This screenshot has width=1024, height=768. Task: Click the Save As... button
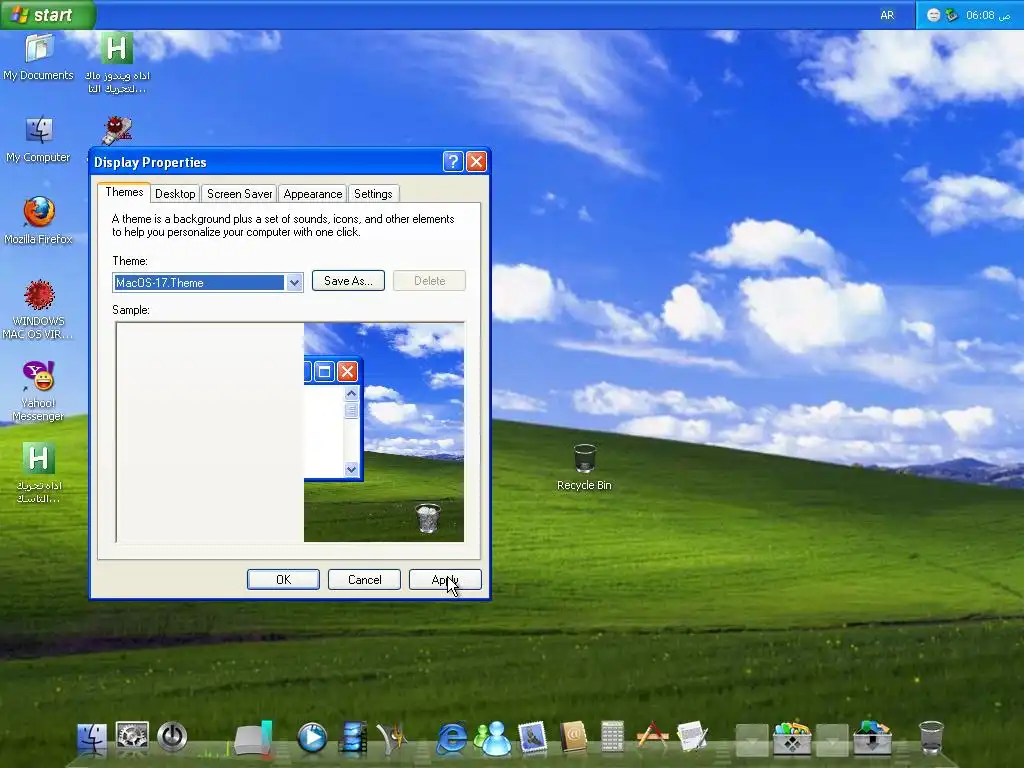coord(348,281)
